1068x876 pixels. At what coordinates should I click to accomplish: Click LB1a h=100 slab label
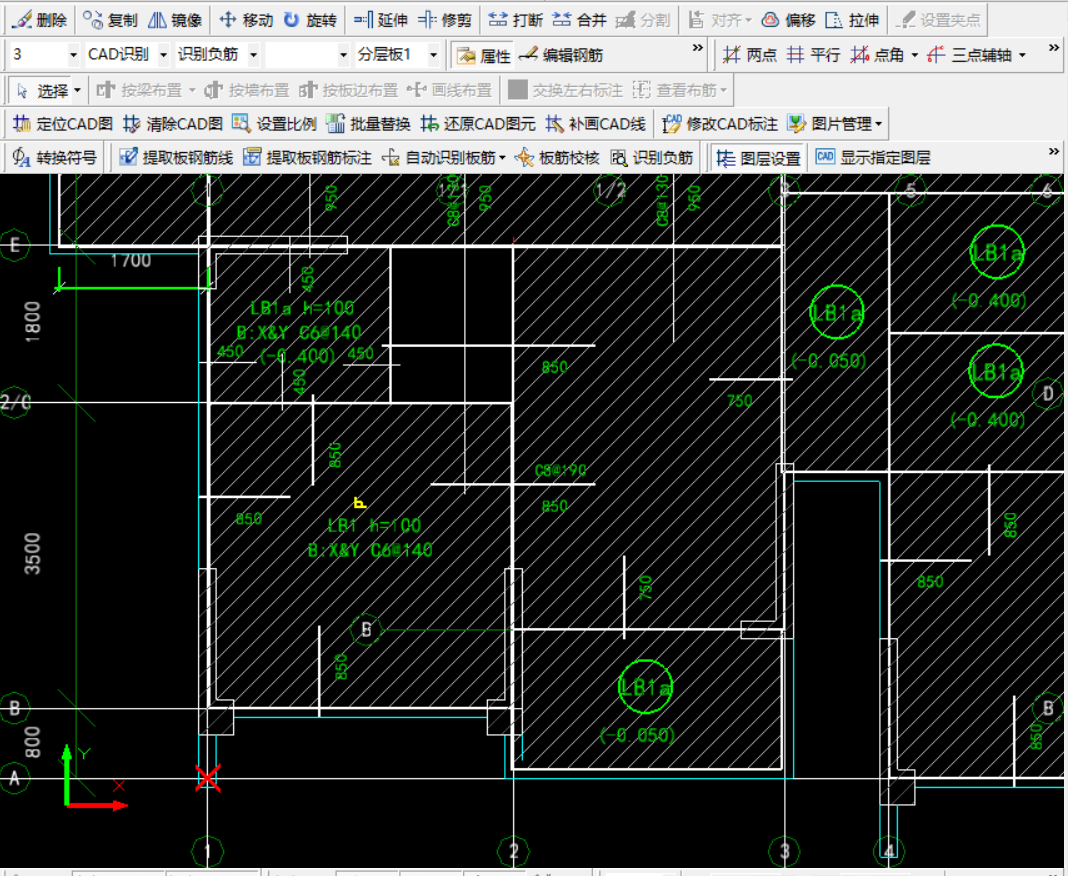302,308
